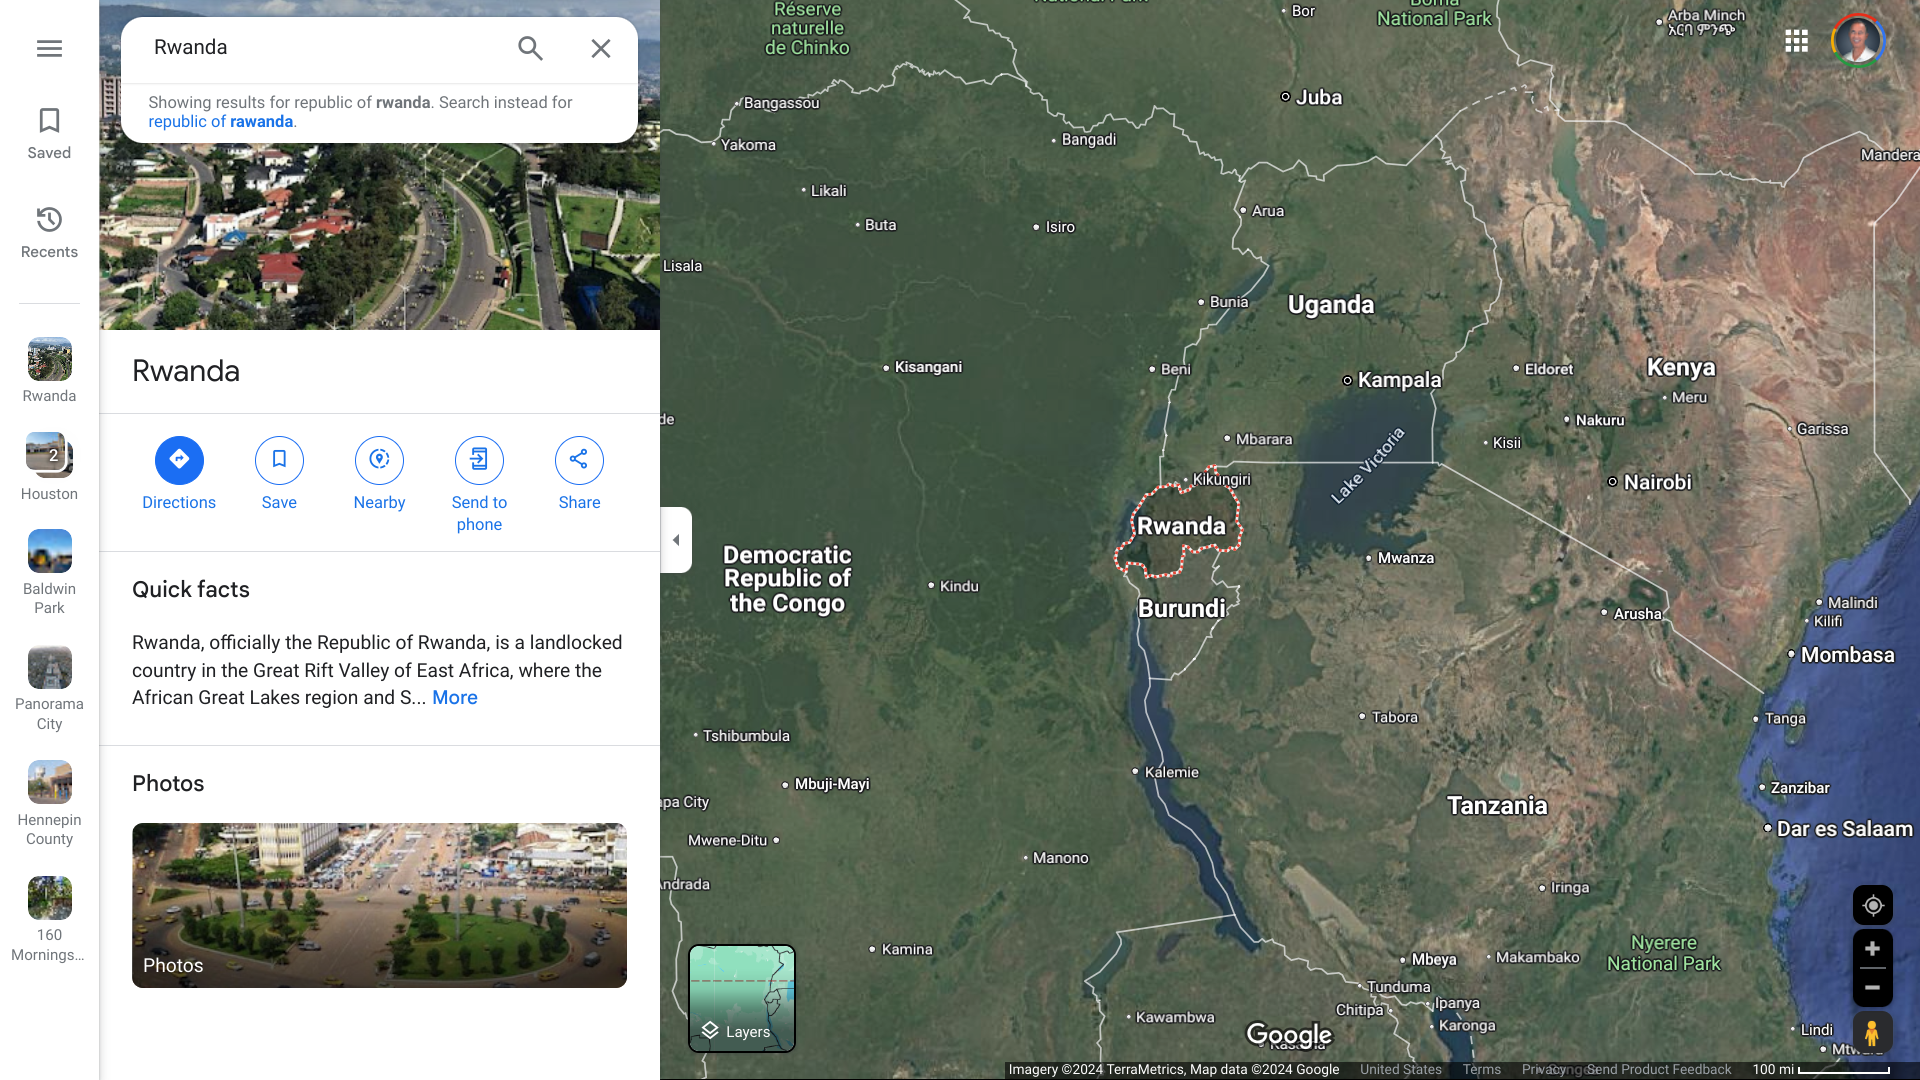Click the Saved bookmark icon
Viewport: 1920px width, 1080px height.
pos(49,121)
